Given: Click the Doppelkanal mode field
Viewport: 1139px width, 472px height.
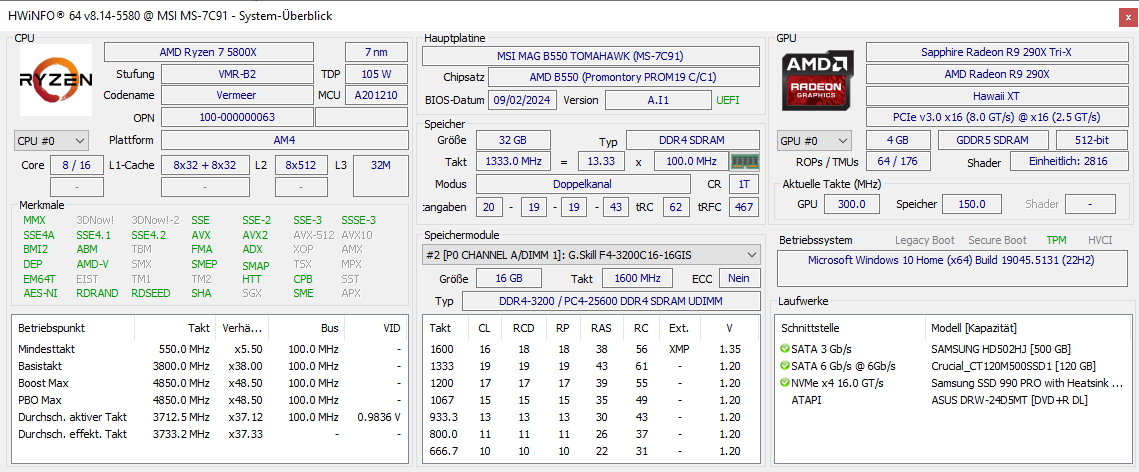Looking at the screenshot, I should point(583,184).
